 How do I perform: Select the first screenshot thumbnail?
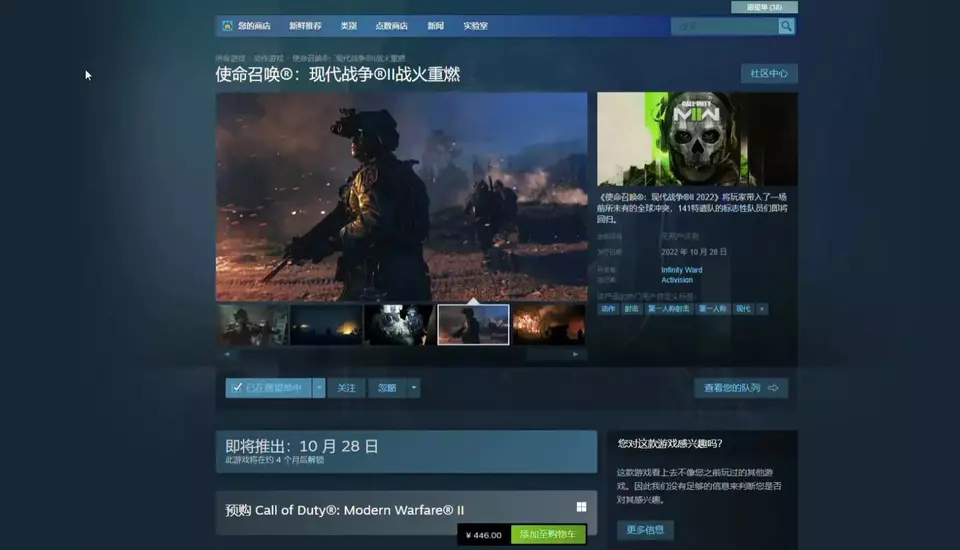(x=253, y=325)
